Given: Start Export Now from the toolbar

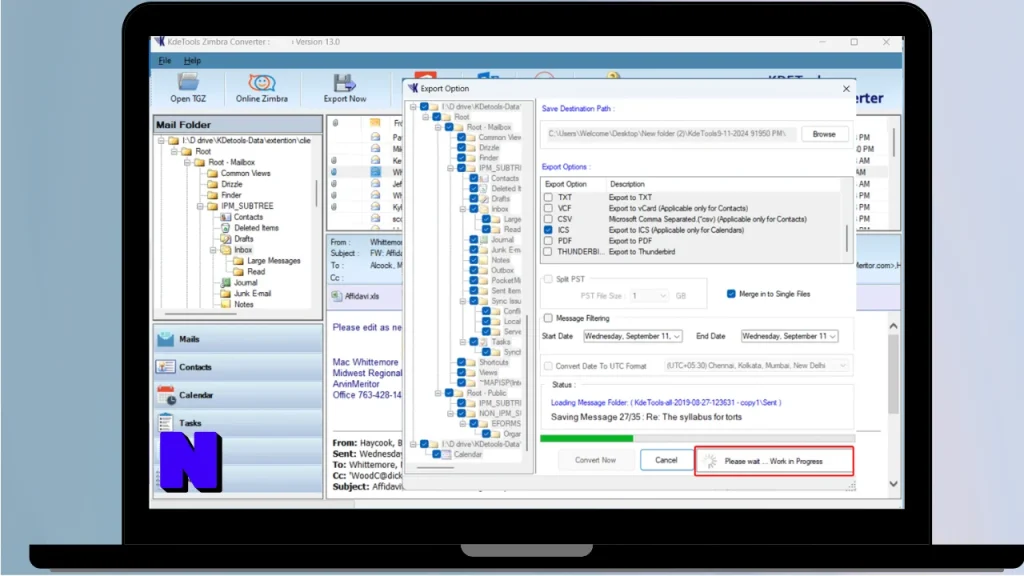Looking at the screenshot, I should tap(345, 88).
